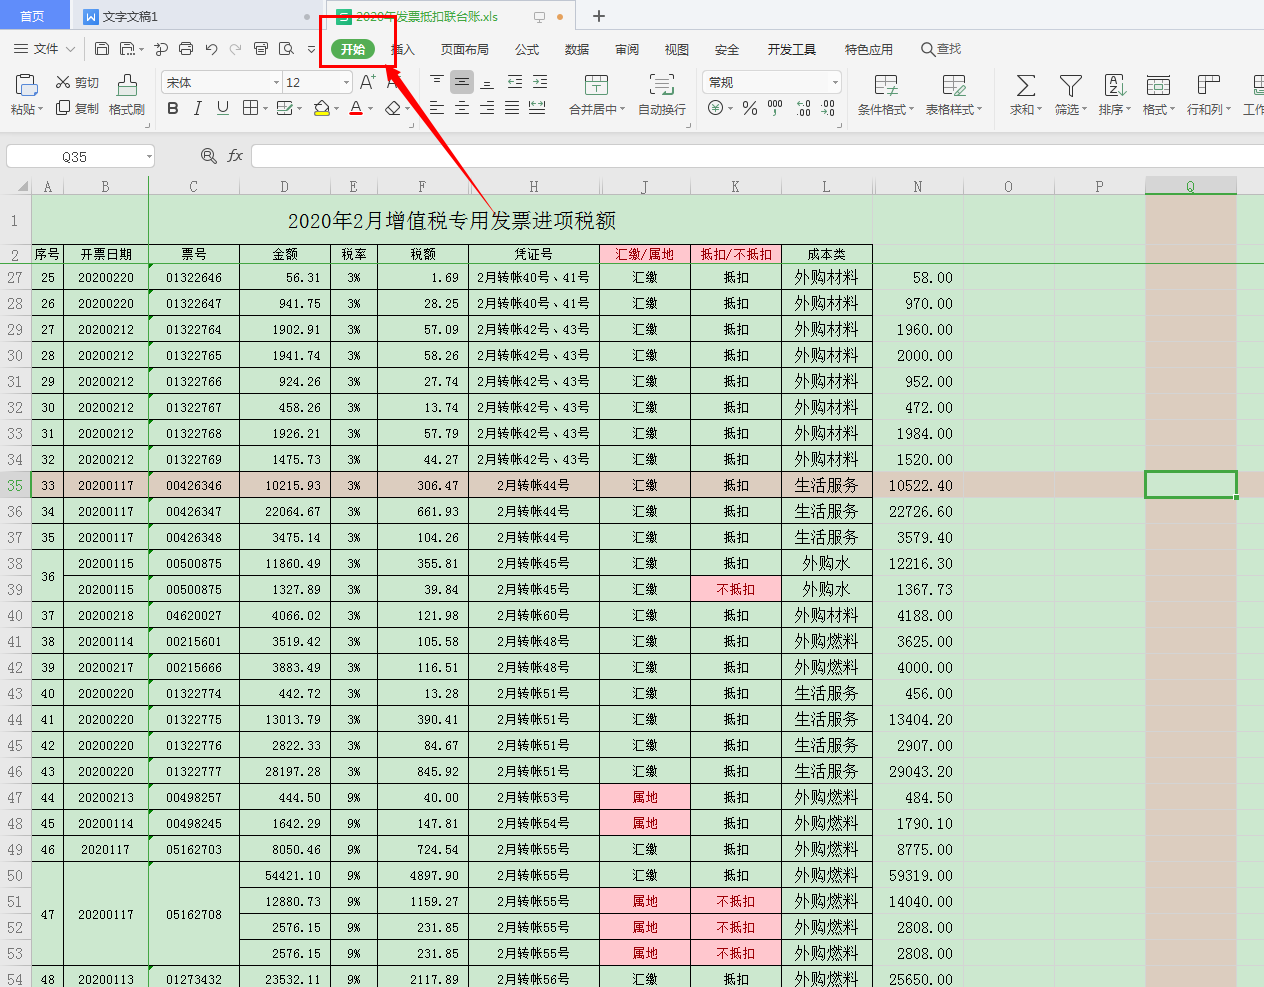
Task: Click the eraser clear-format icon
Action: [x=394, y=108]
